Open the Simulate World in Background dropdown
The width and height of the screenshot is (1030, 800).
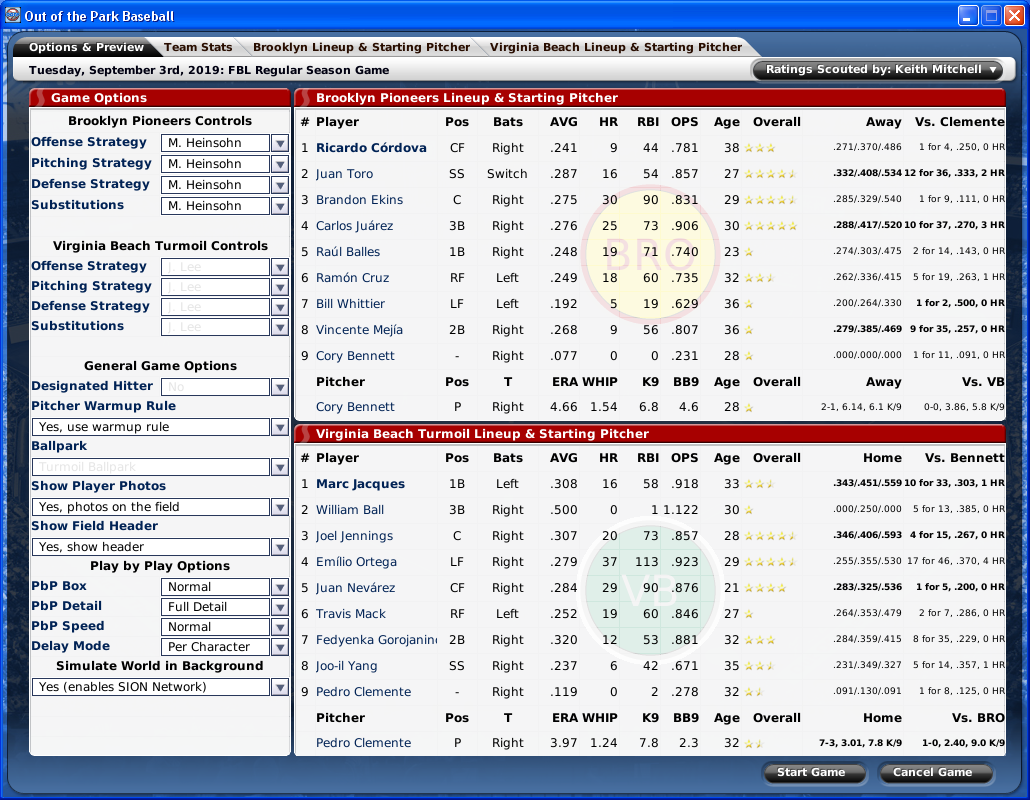tap(280, 687)
